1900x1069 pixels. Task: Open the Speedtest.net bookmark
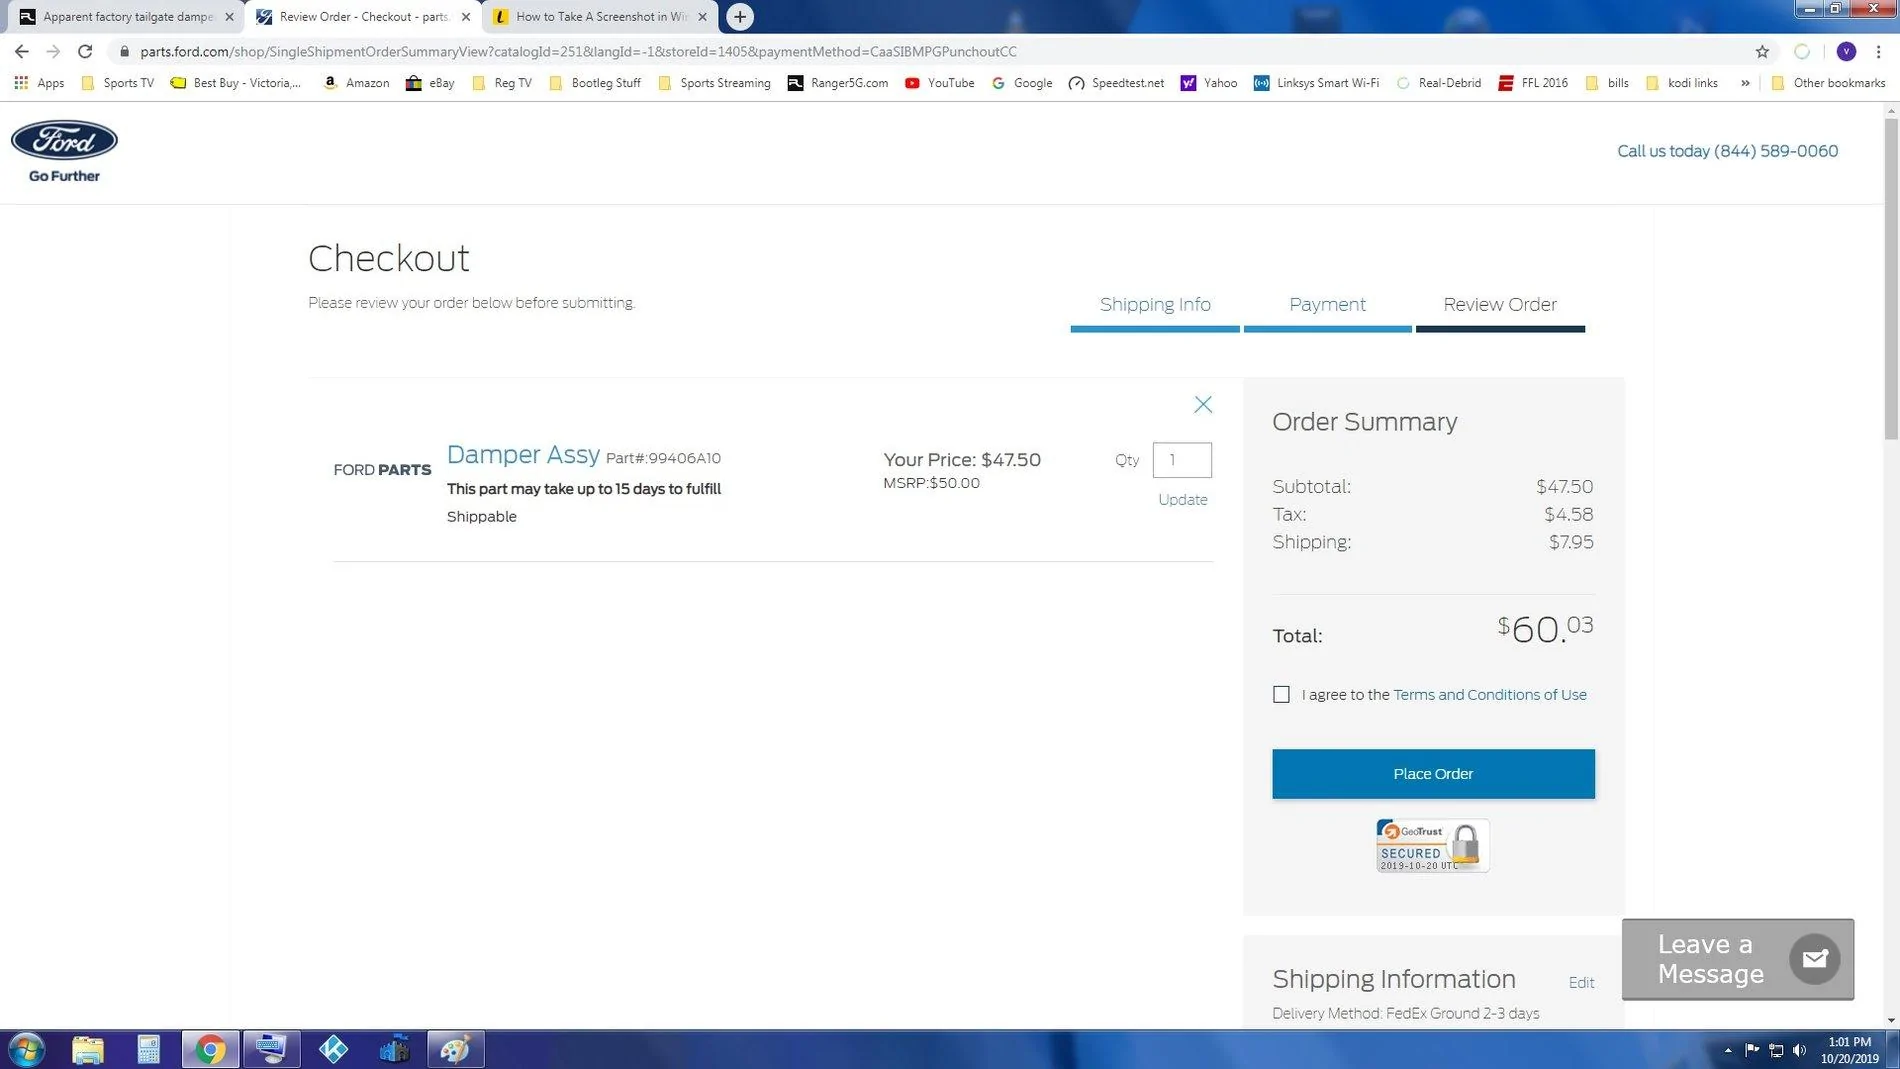pos(1116,83)
